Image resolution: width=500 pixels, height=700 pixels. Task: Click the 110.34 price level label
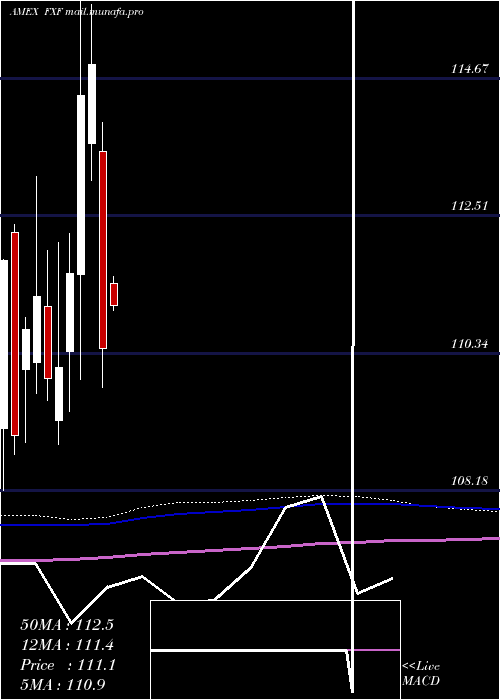tap(470, 344)
